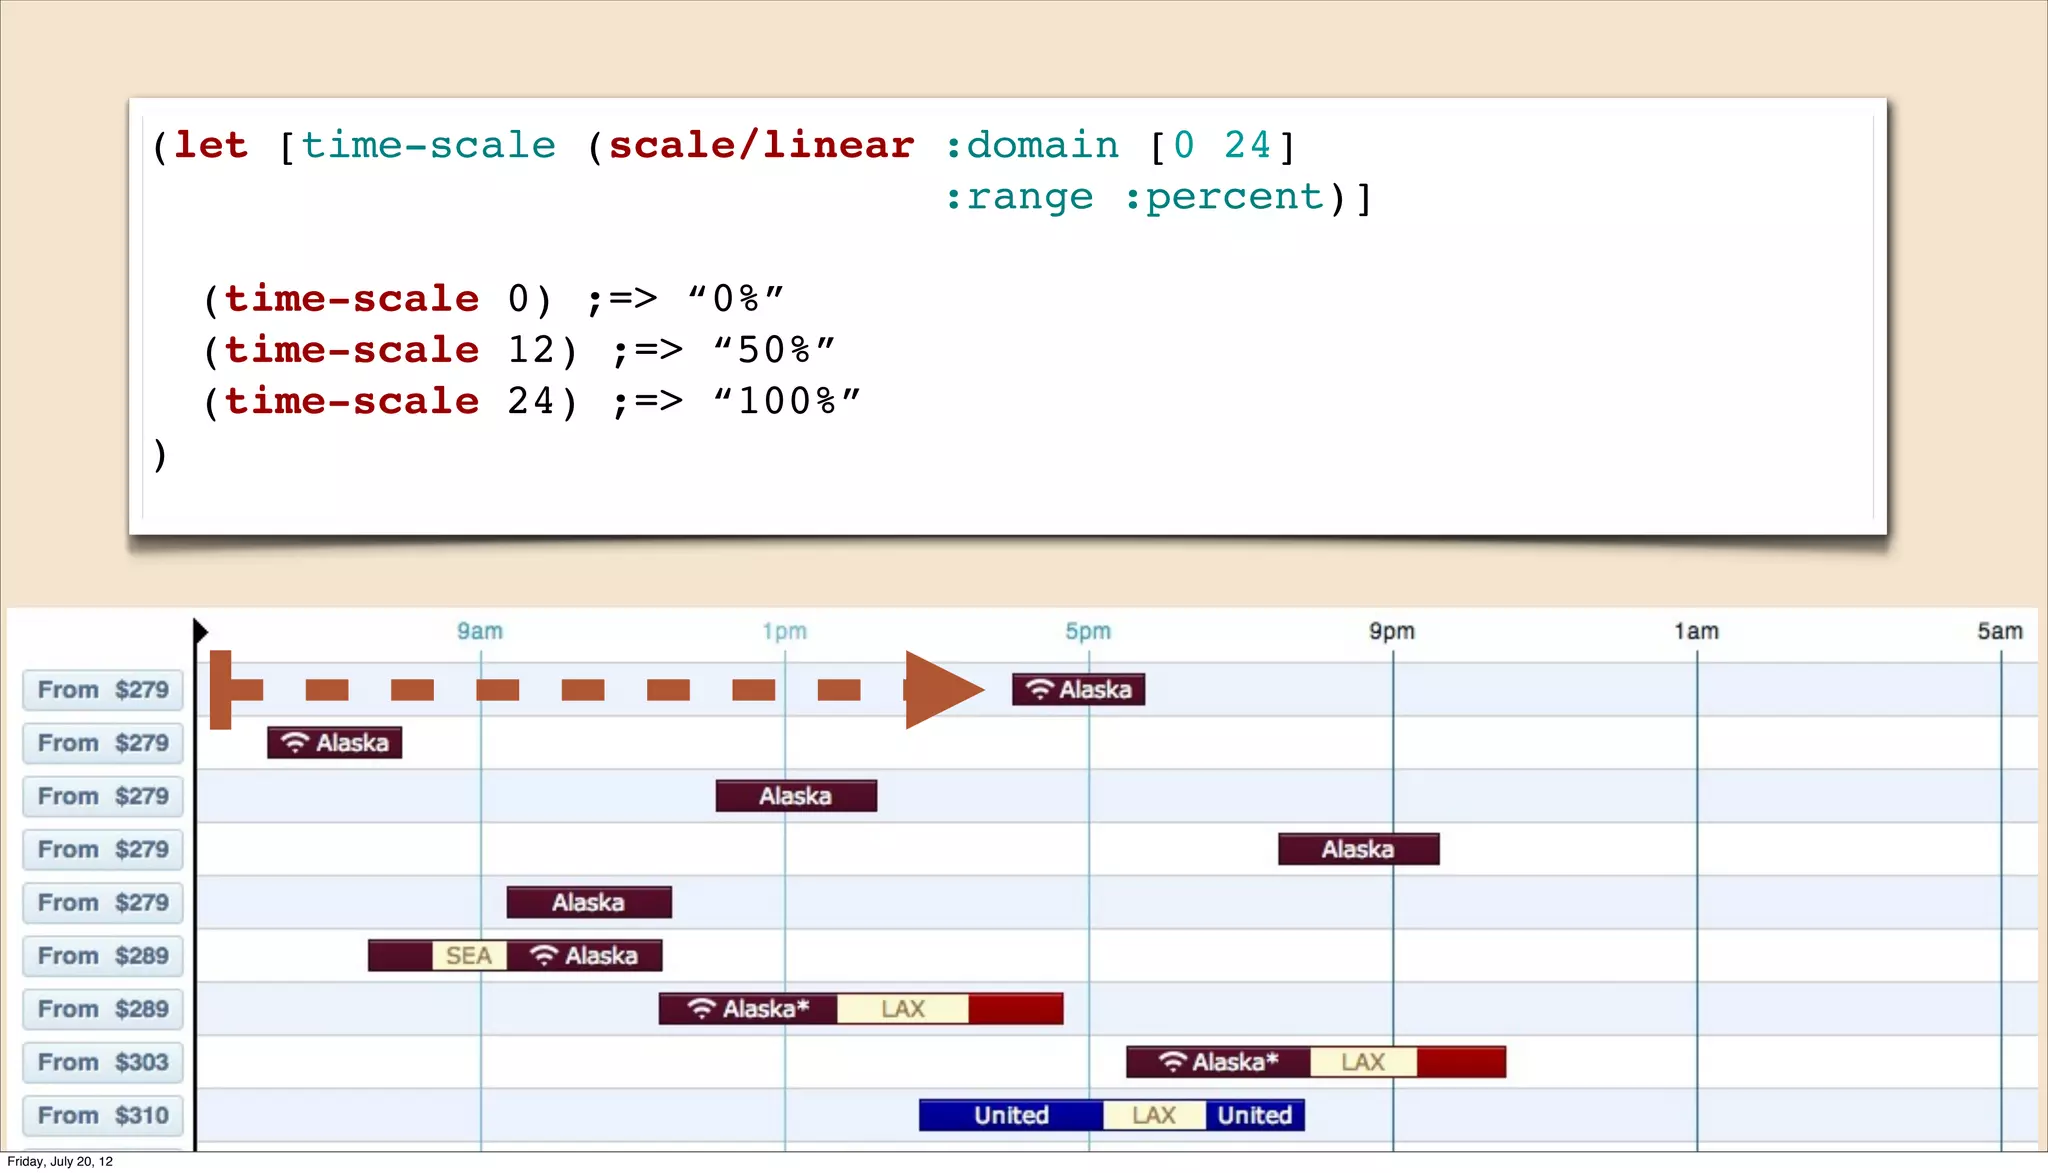Click the LAX layover in the $289 row
Image resolution: width=2048 pixels, height=1173 pixels.
tap(903, 1009)
